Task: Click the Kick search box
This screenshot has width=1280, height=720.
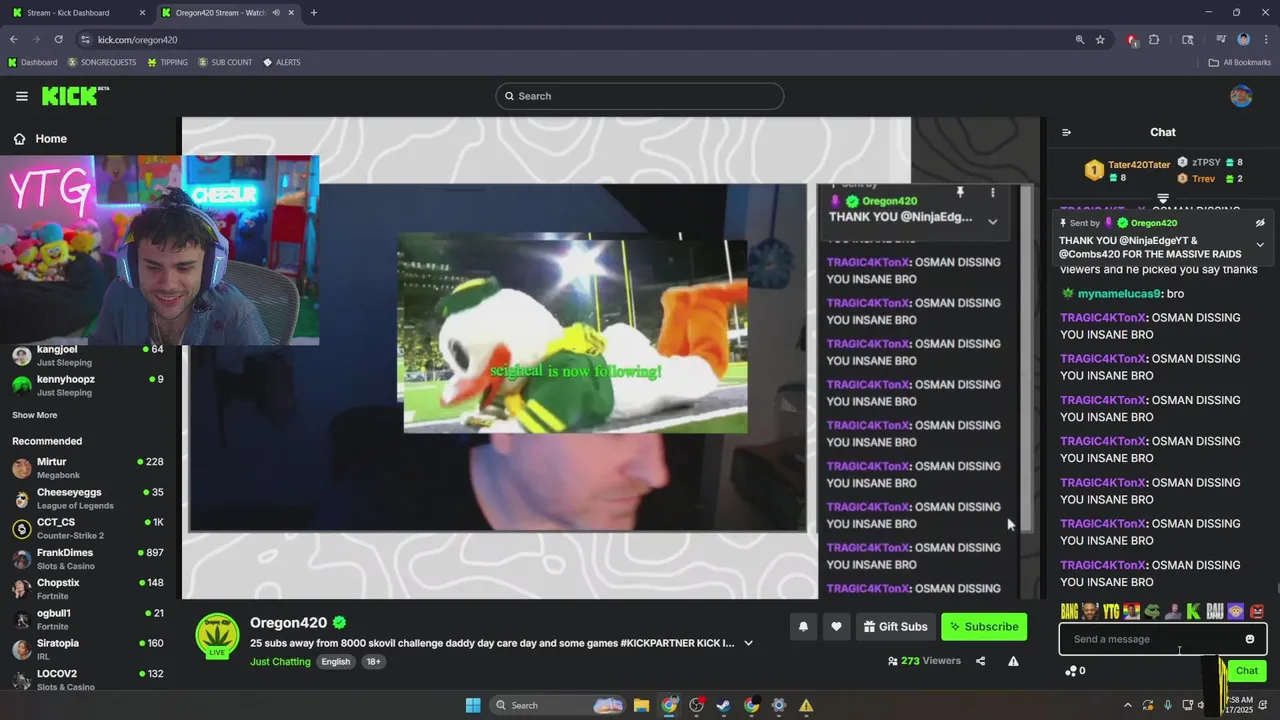Action: [x=640, y=96]
